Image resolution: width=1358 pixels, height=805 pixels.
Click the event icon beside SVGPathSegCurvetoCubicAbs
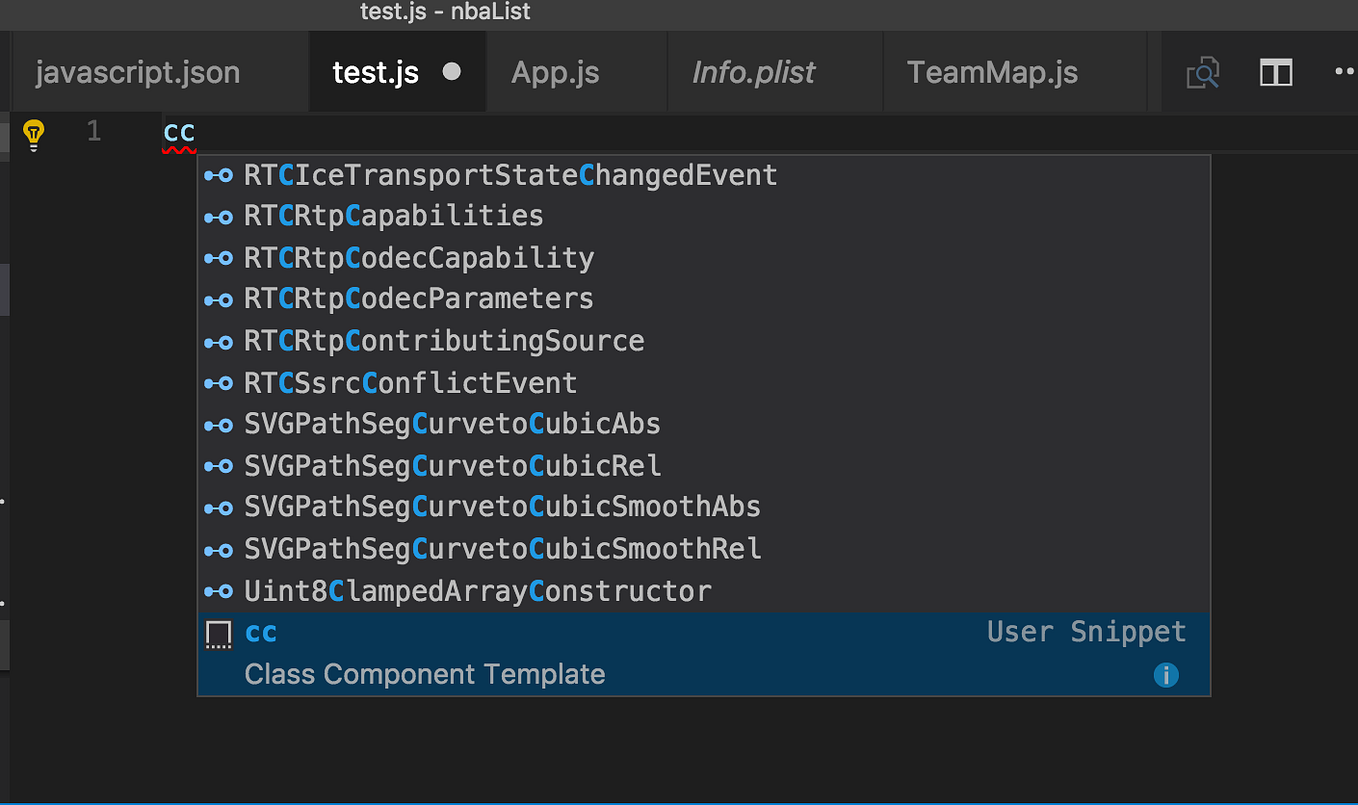pos(218,425)
